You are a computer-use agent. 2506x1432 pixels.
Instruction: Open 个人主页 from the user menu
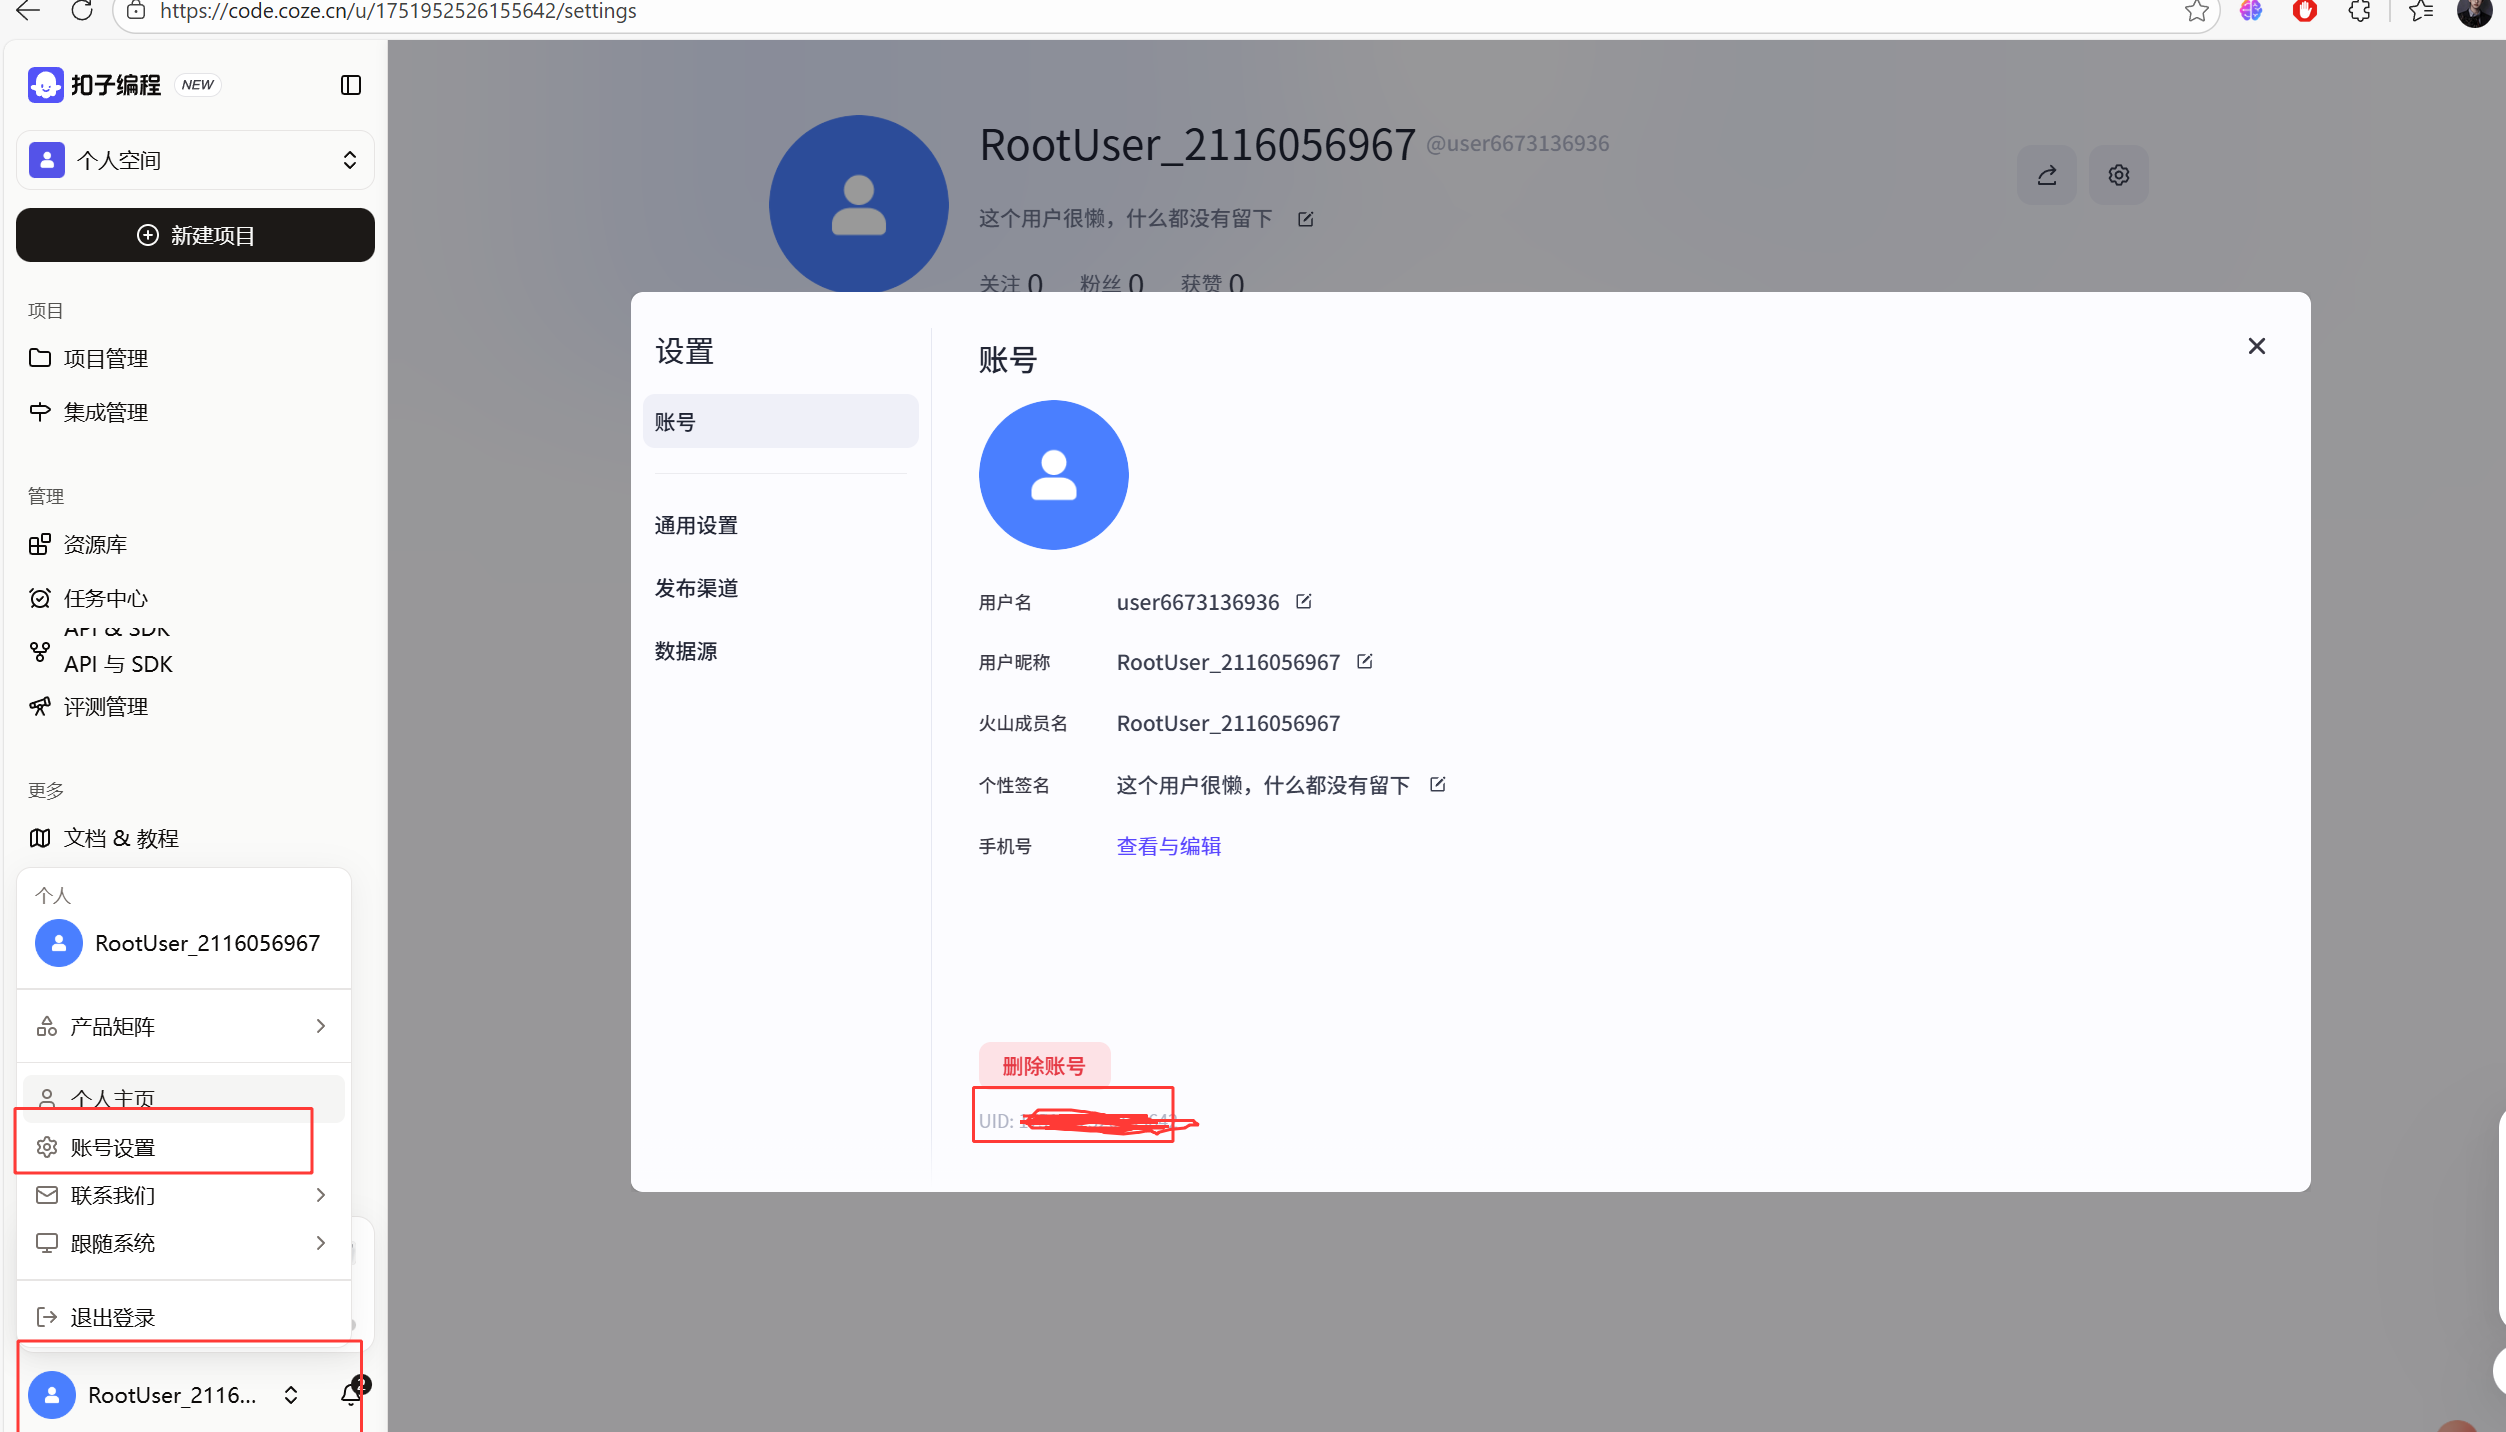pyautogui.click(x=184, y=1098)
